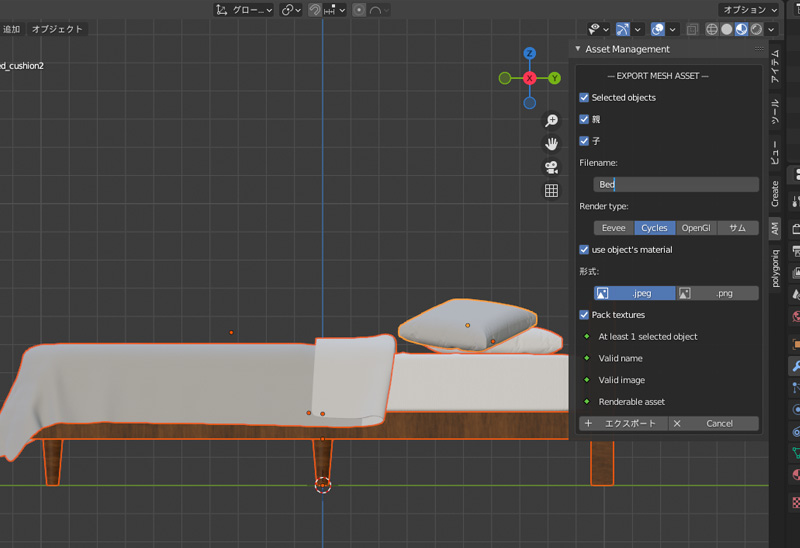Collapse the Asset Management panel
The height and width of the screenshot is (548, 800).
[578, 49]
